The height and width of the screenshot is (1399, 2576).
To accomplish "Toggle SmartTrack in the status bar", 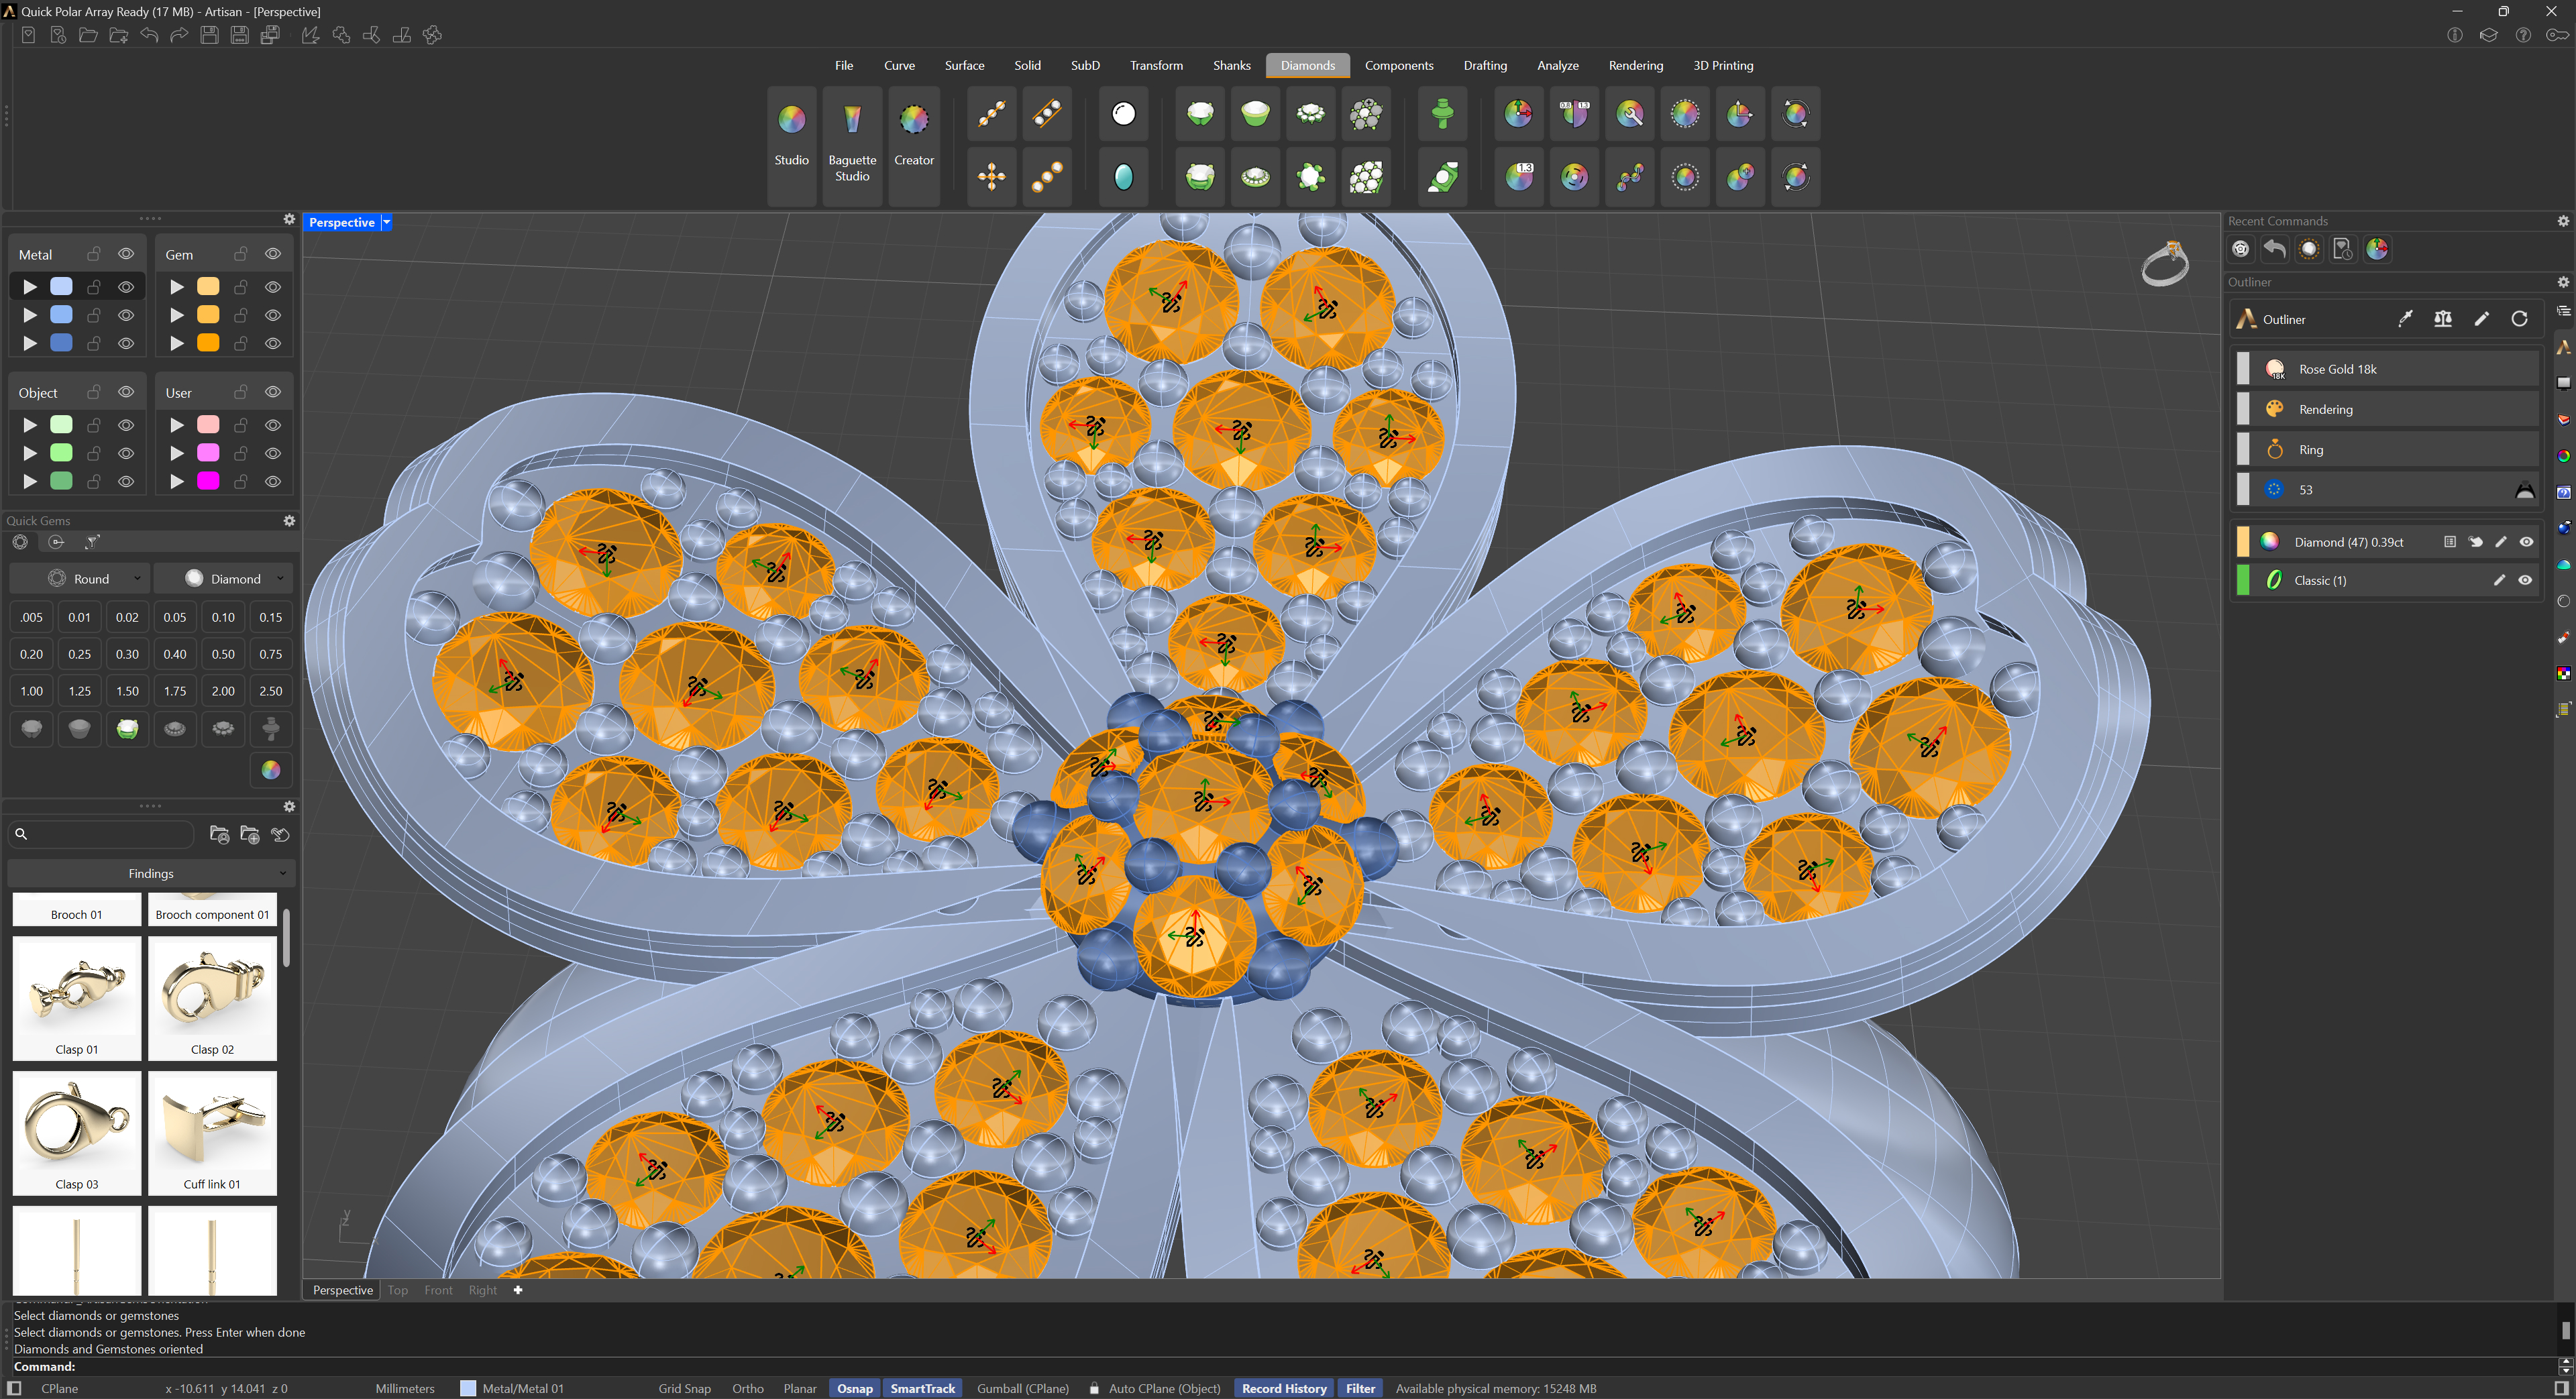I will (x=922, y=1388).
